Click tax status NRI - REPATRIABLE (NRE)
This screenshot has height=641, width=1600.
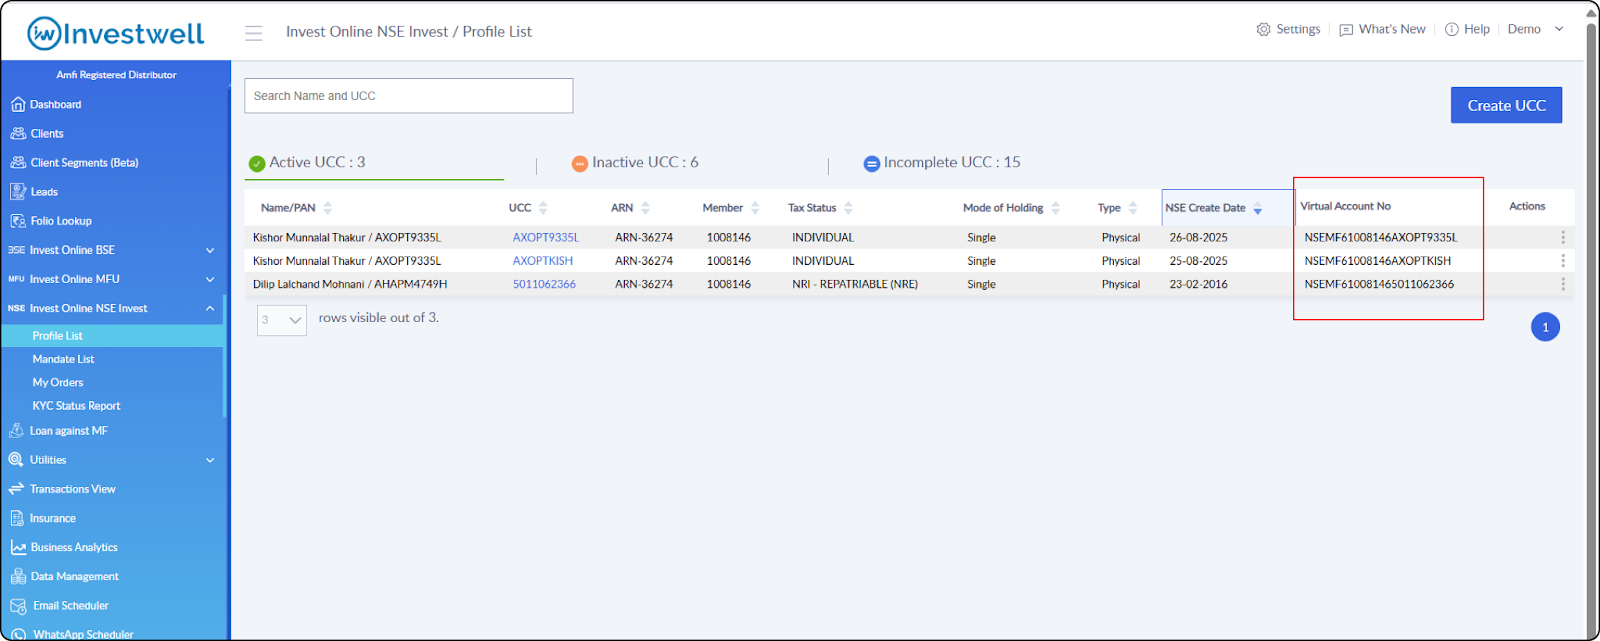pyautogui.click(x=855, y=284)
